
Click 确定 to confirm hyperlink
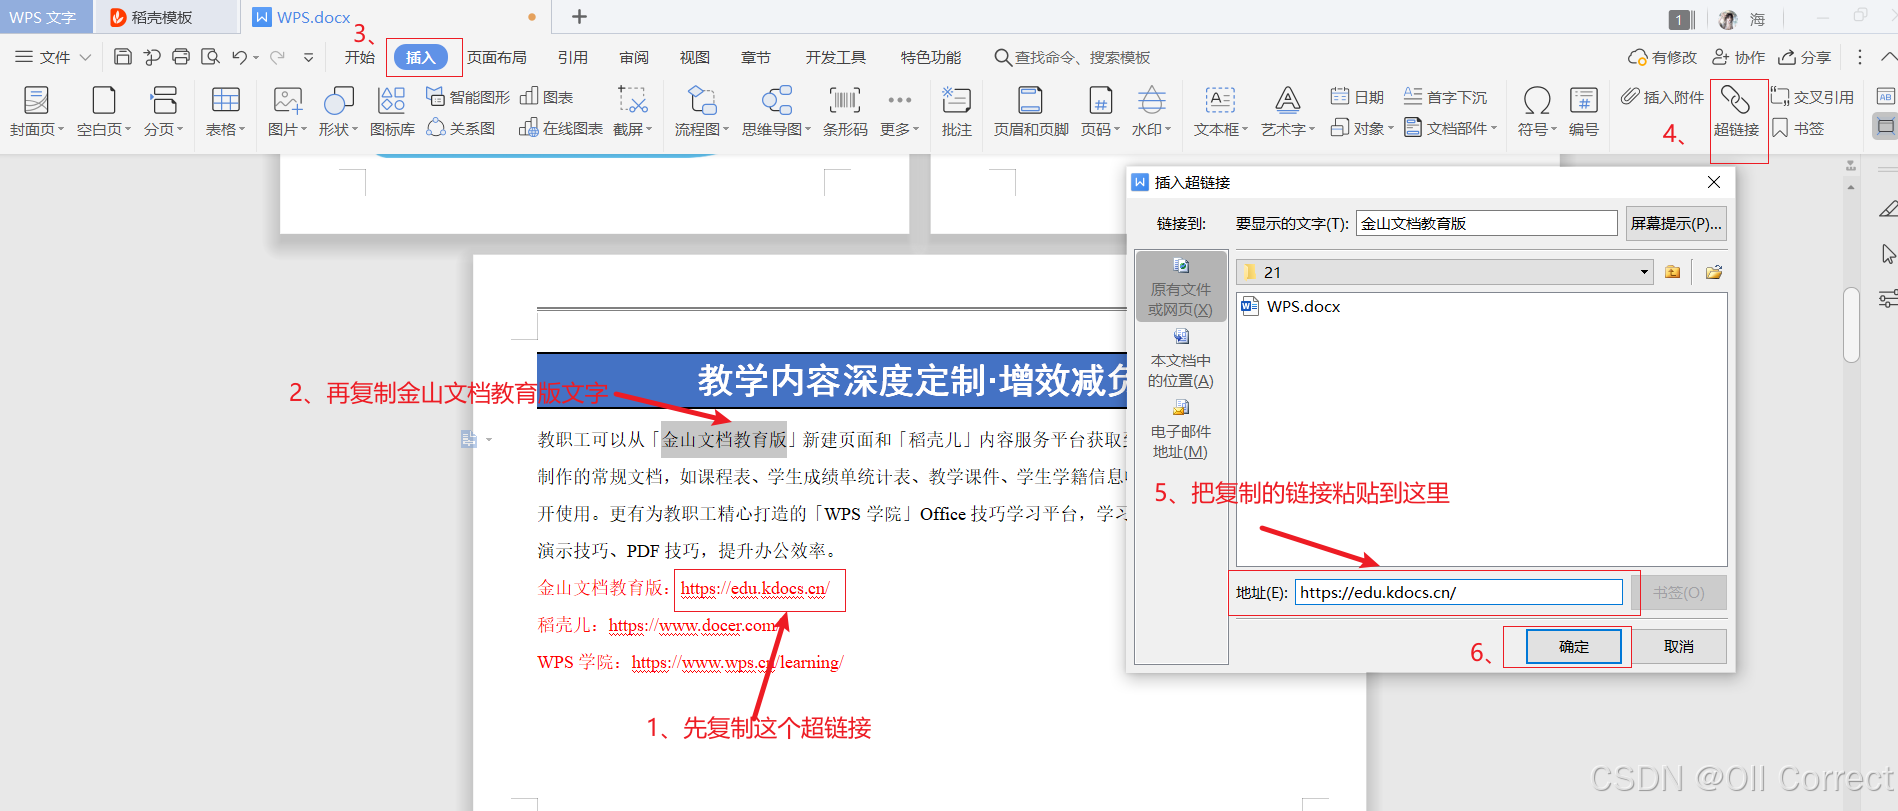click(x=1573, y=646)
